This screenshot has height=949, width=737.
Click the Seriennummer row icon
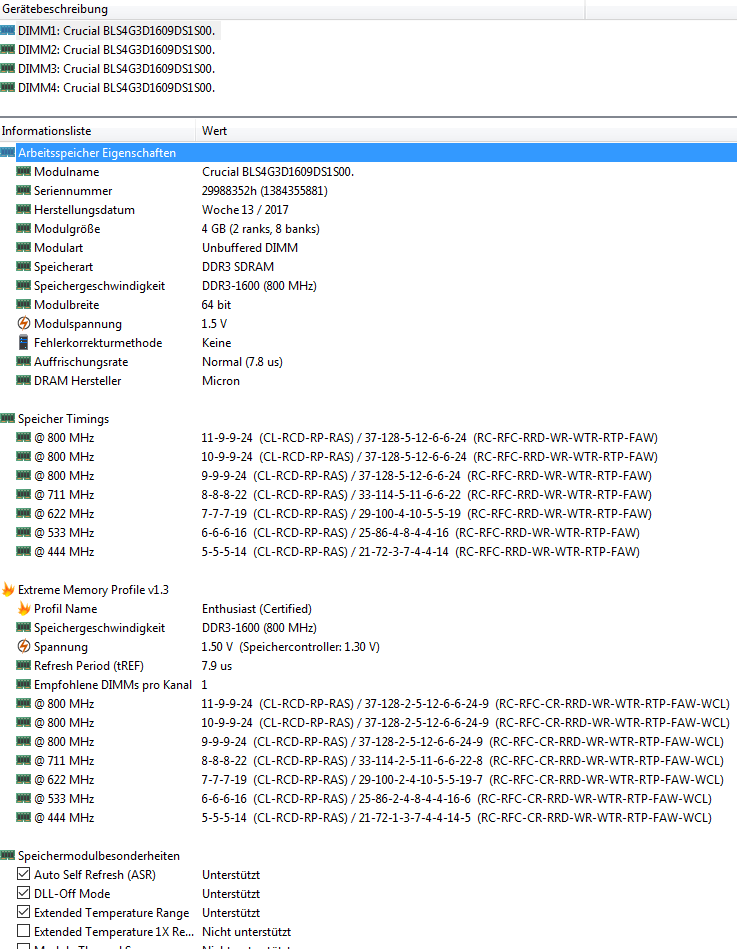click(24, 191)
